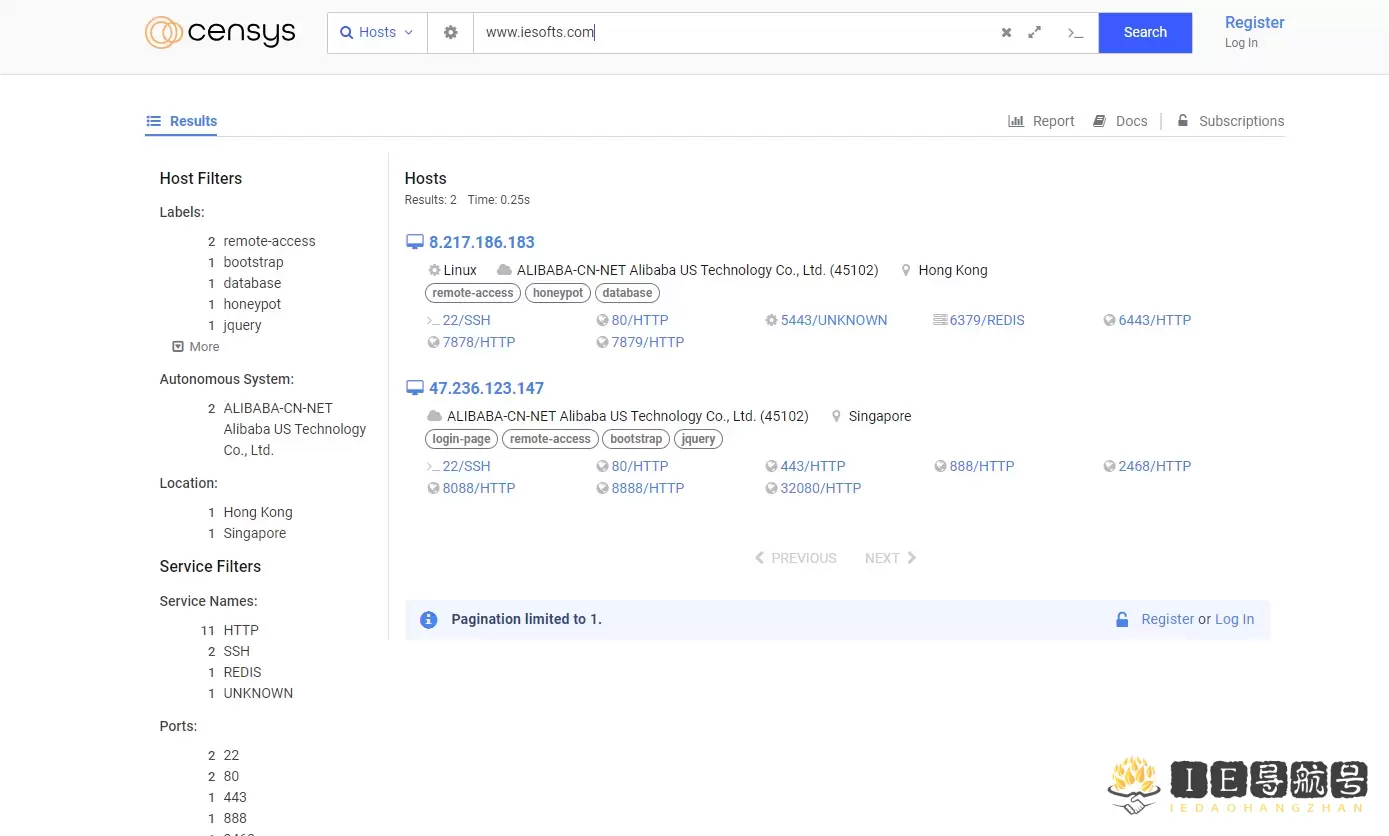Clear the search query with X icon
Screen dimensions: 1389x836
(1006, 33)
